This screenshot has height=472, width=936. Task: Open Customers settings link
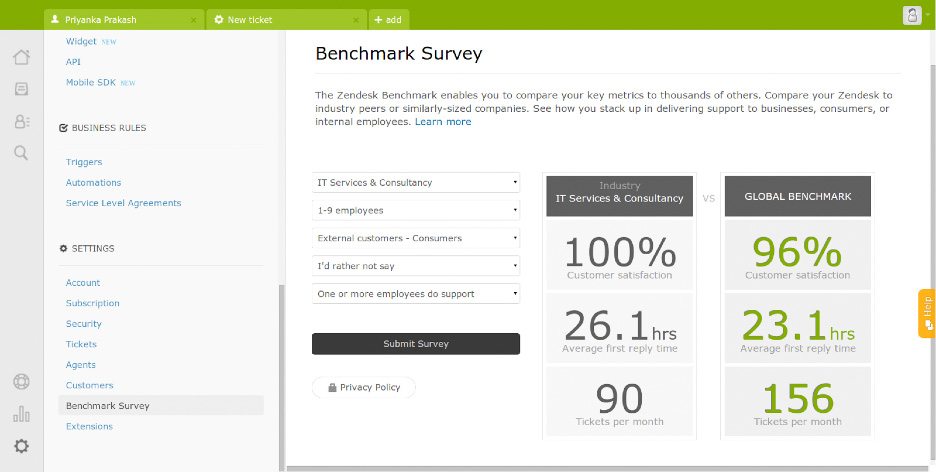[89, 385]
